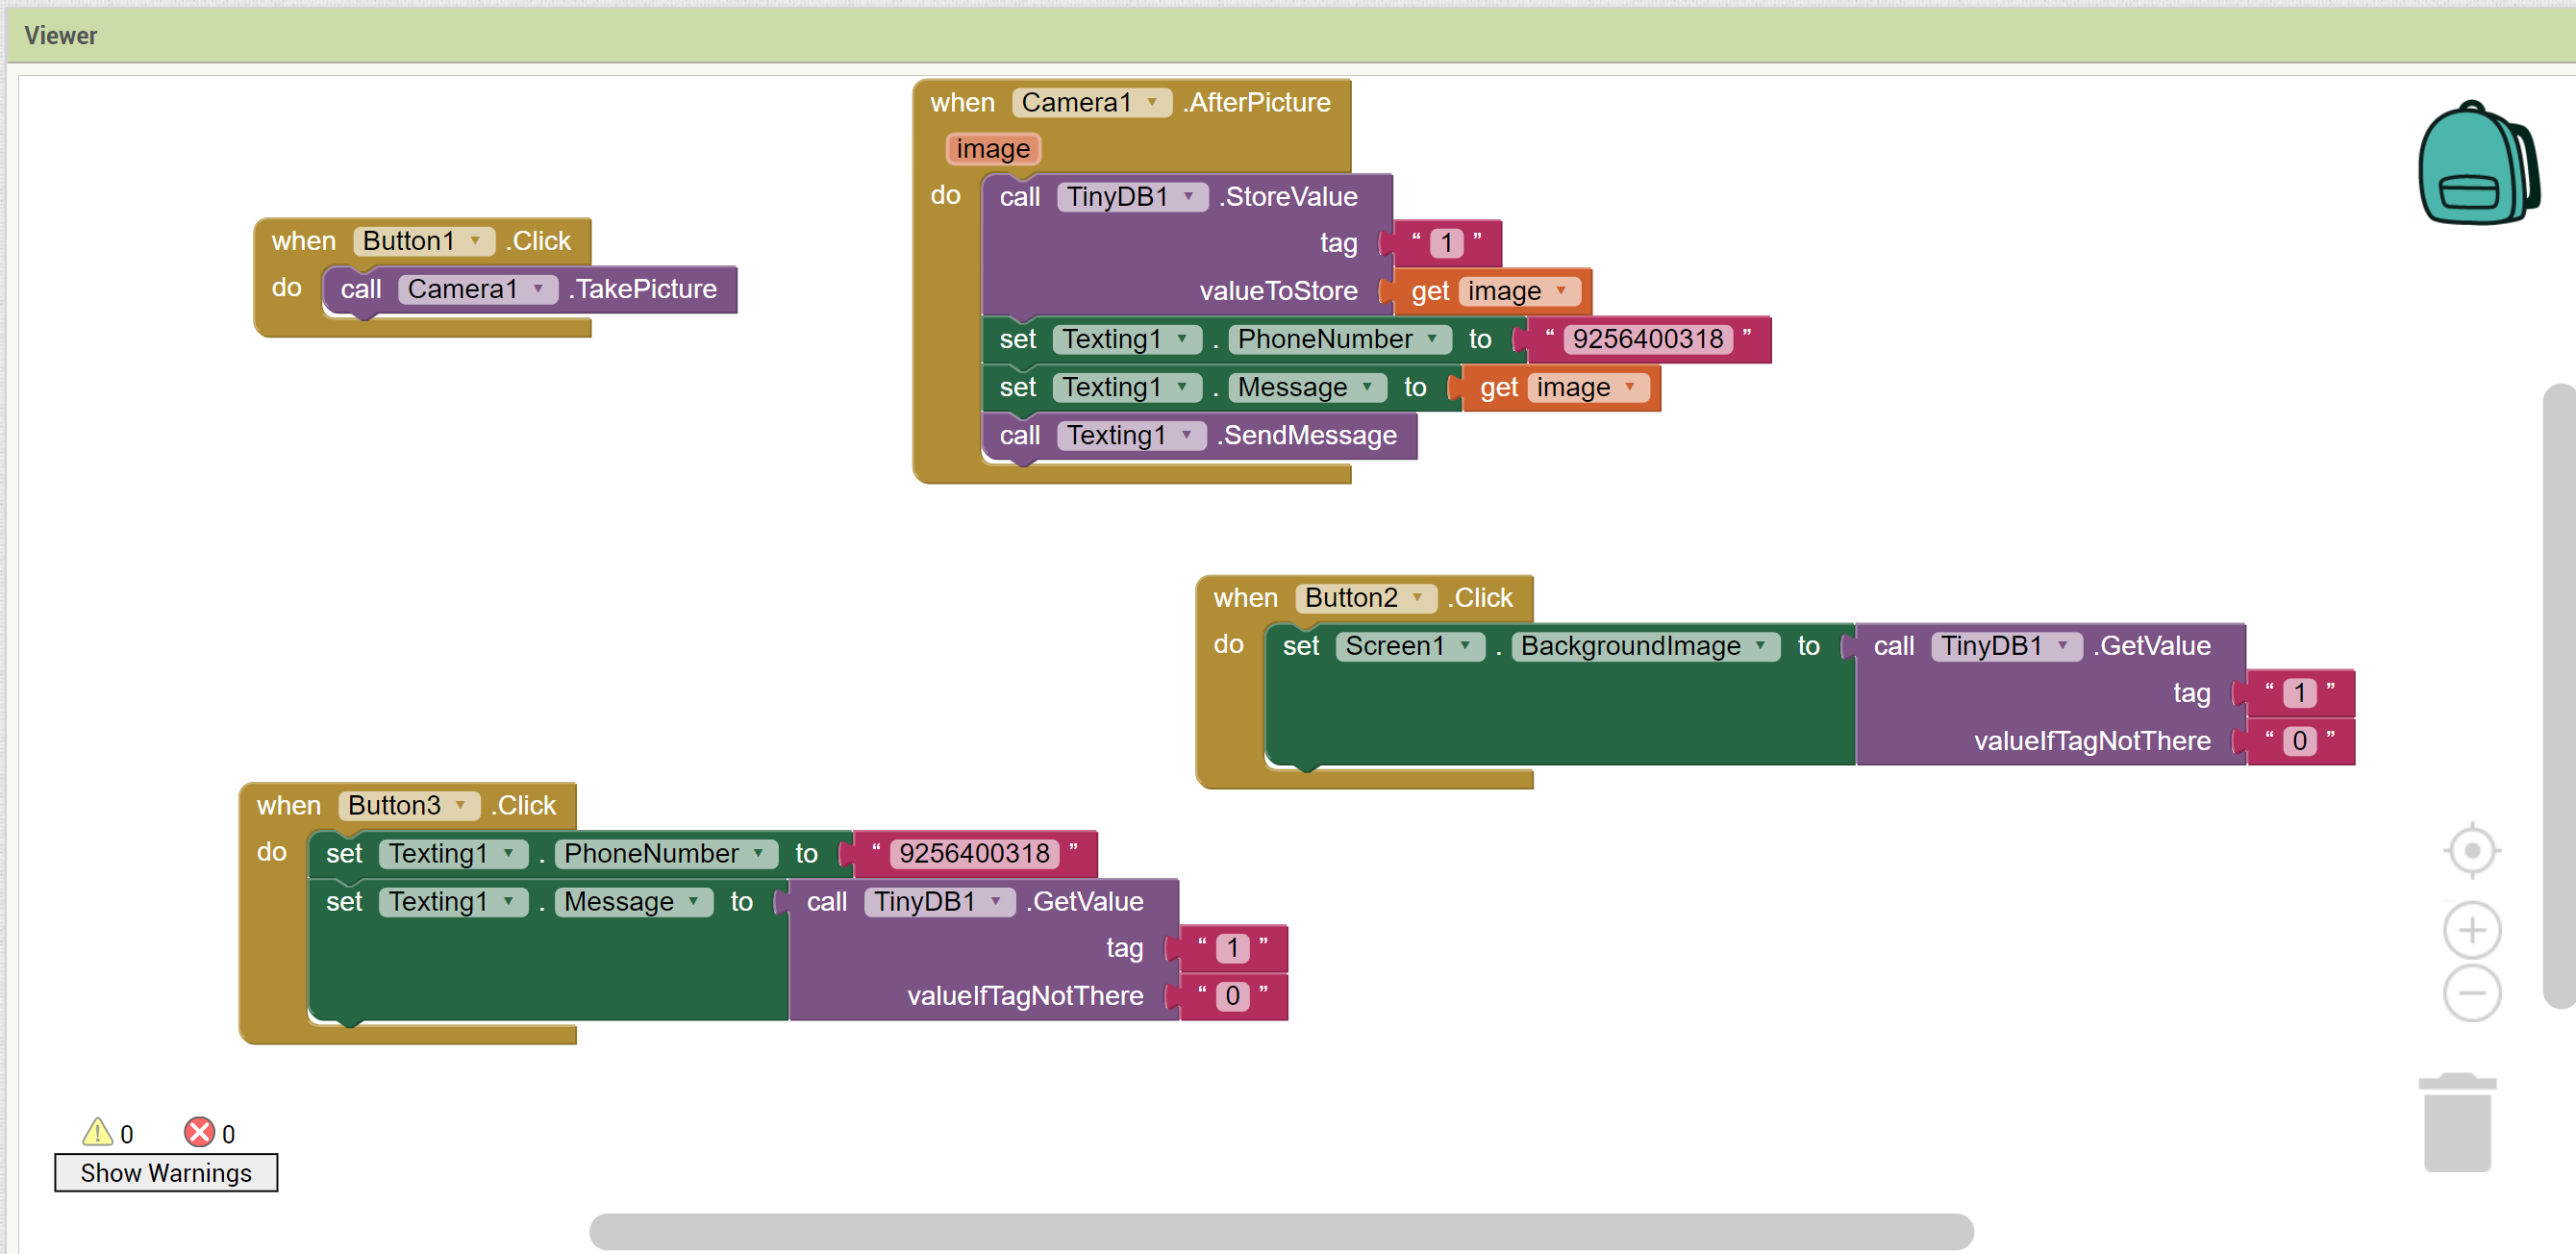2576x1254 pixels.
Task: Click the yellow warning triangle icon
Action: [x=97, y=1132]
